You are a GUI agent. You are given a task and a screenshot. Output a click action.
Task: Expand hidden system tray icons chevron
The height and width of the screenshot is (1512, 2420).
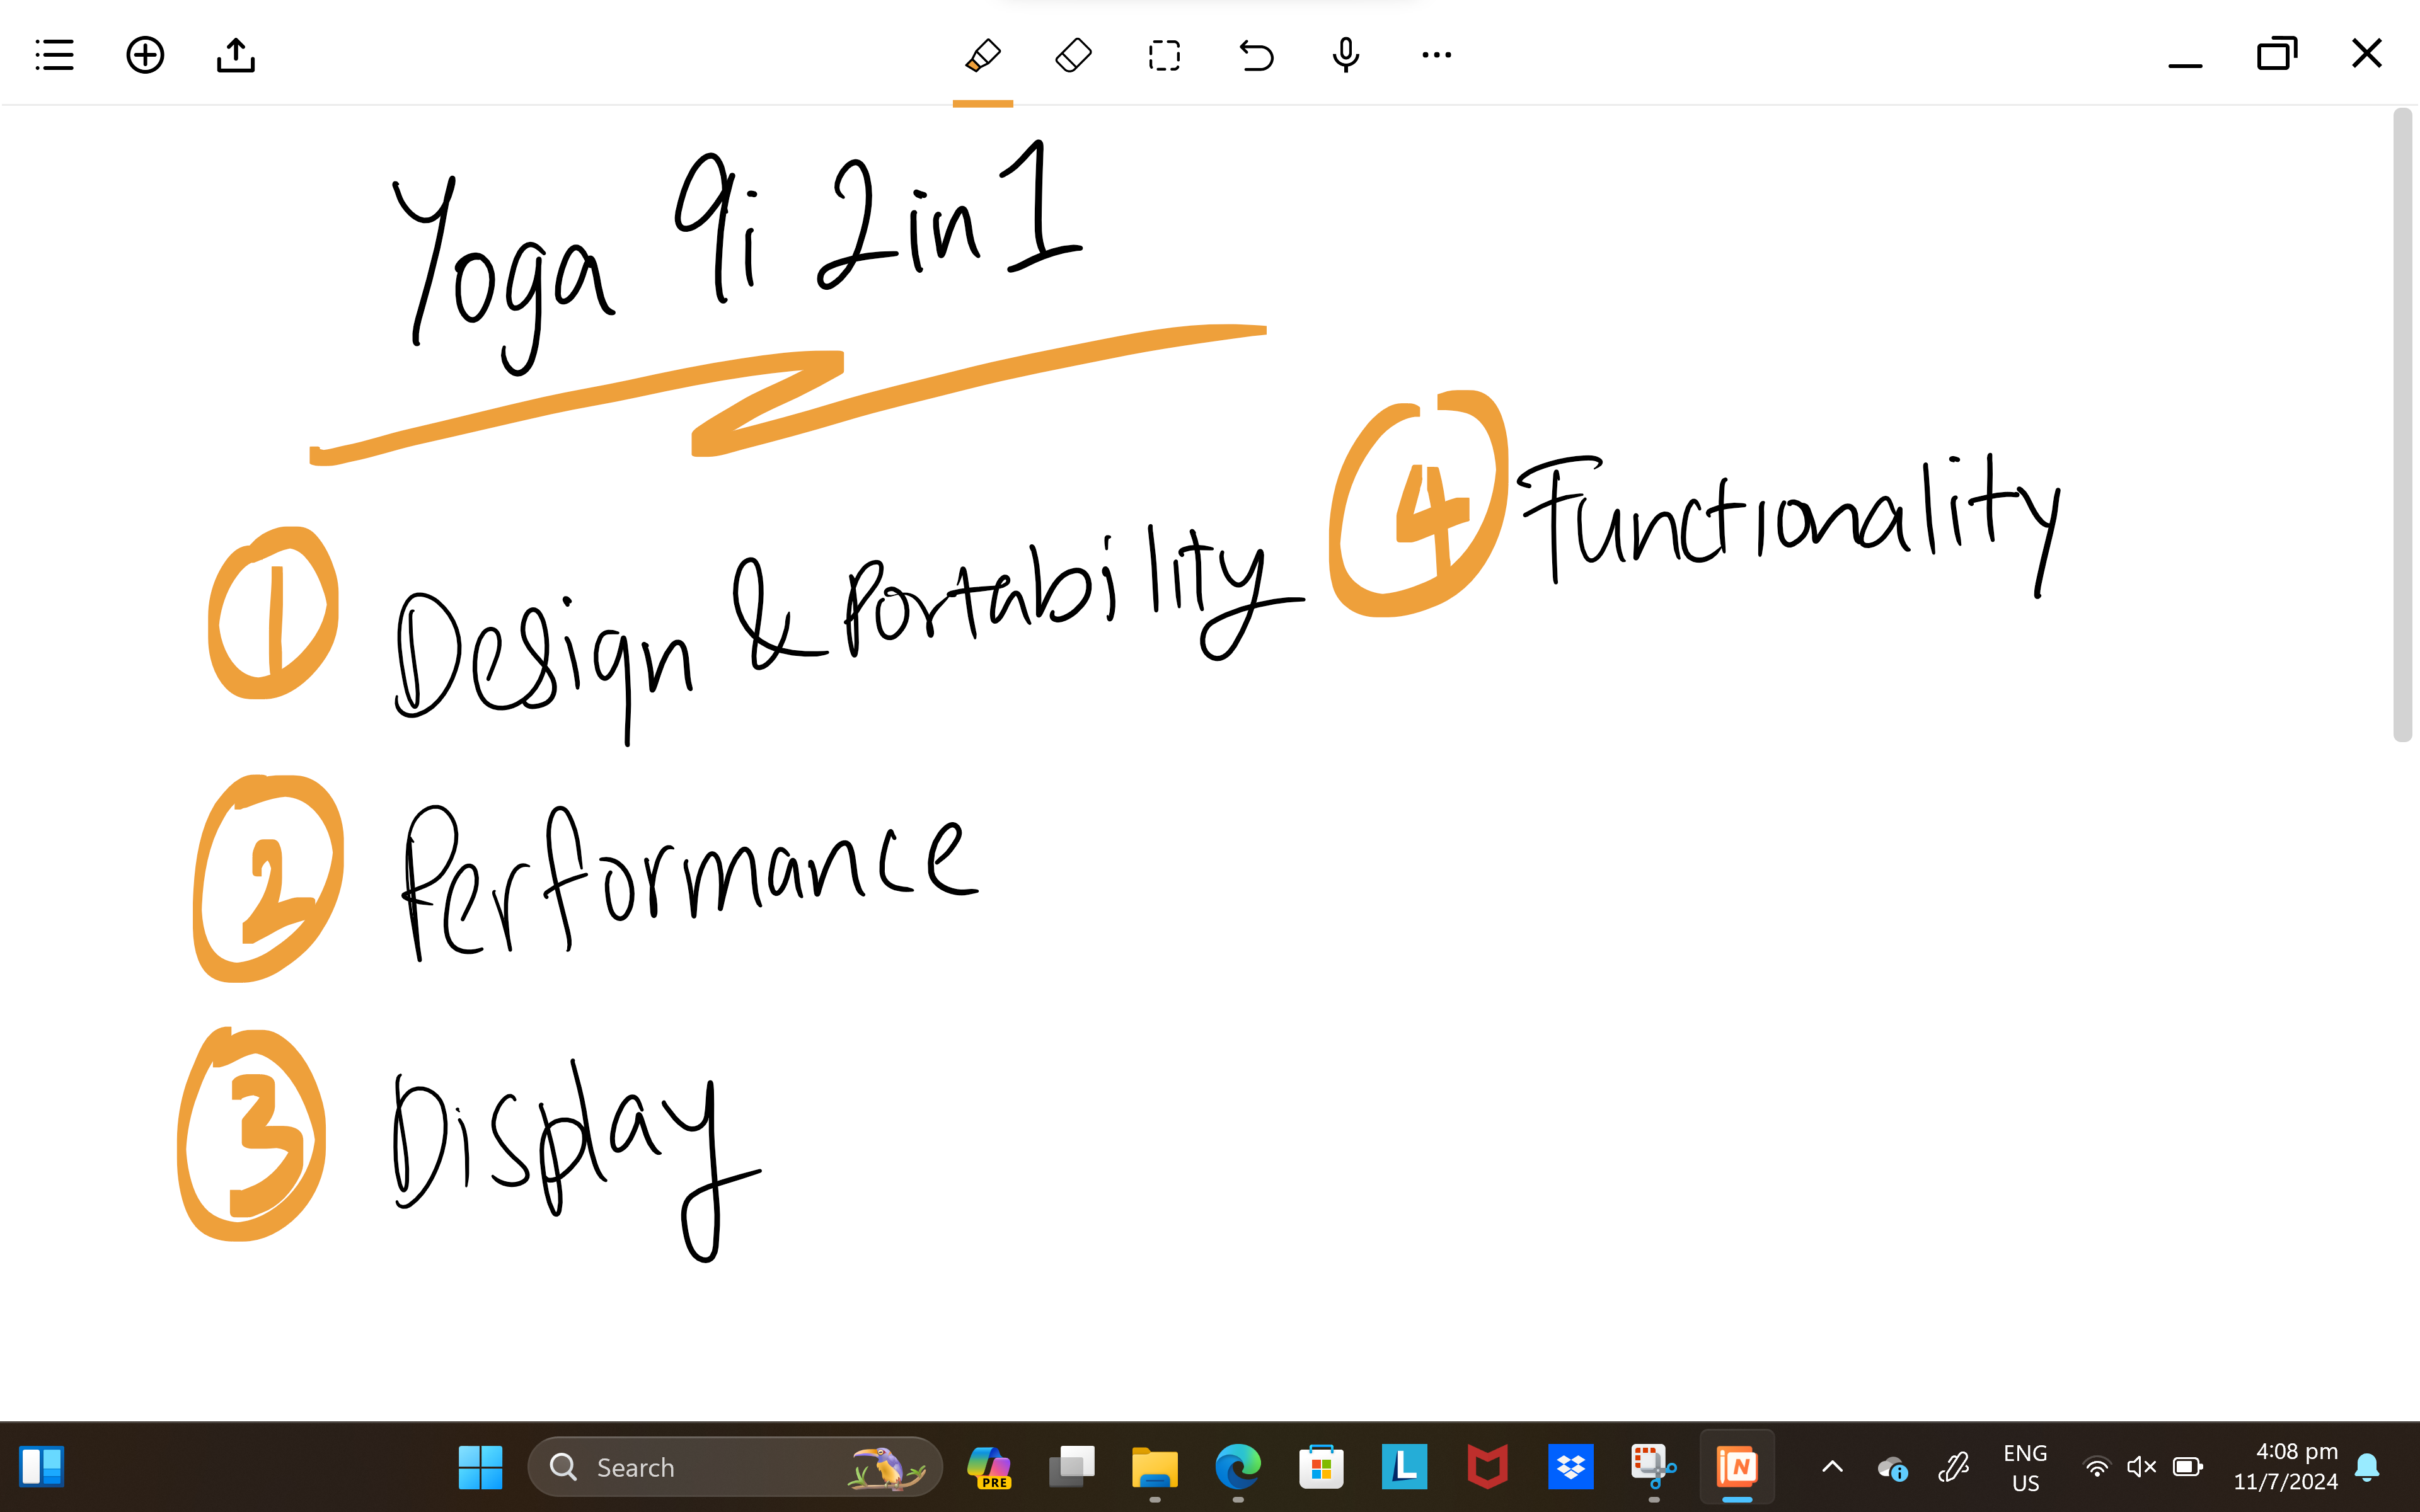[1832, 1467]
